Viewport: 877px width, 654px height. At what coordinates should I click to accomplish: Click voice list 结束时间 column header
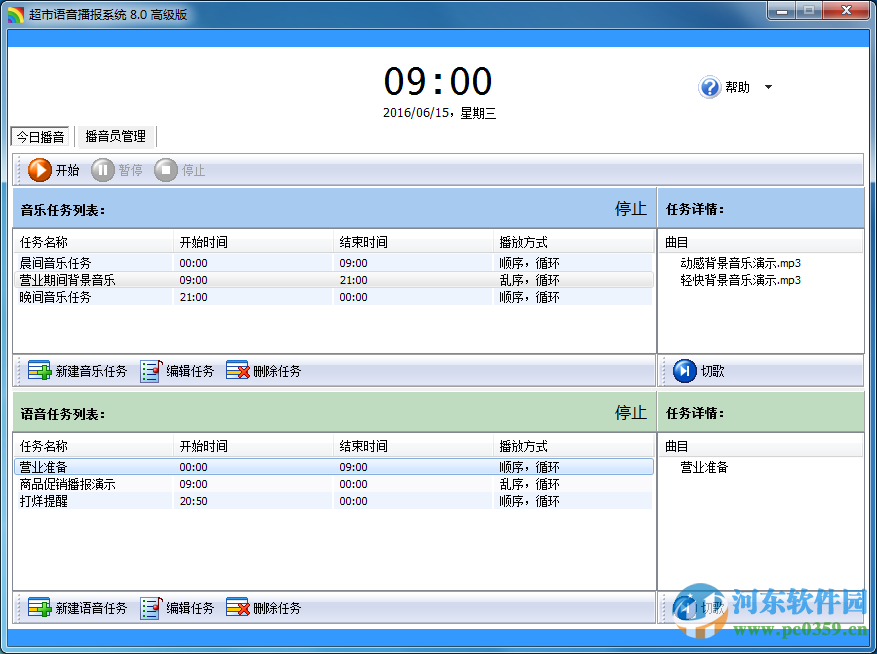point(413,446)
